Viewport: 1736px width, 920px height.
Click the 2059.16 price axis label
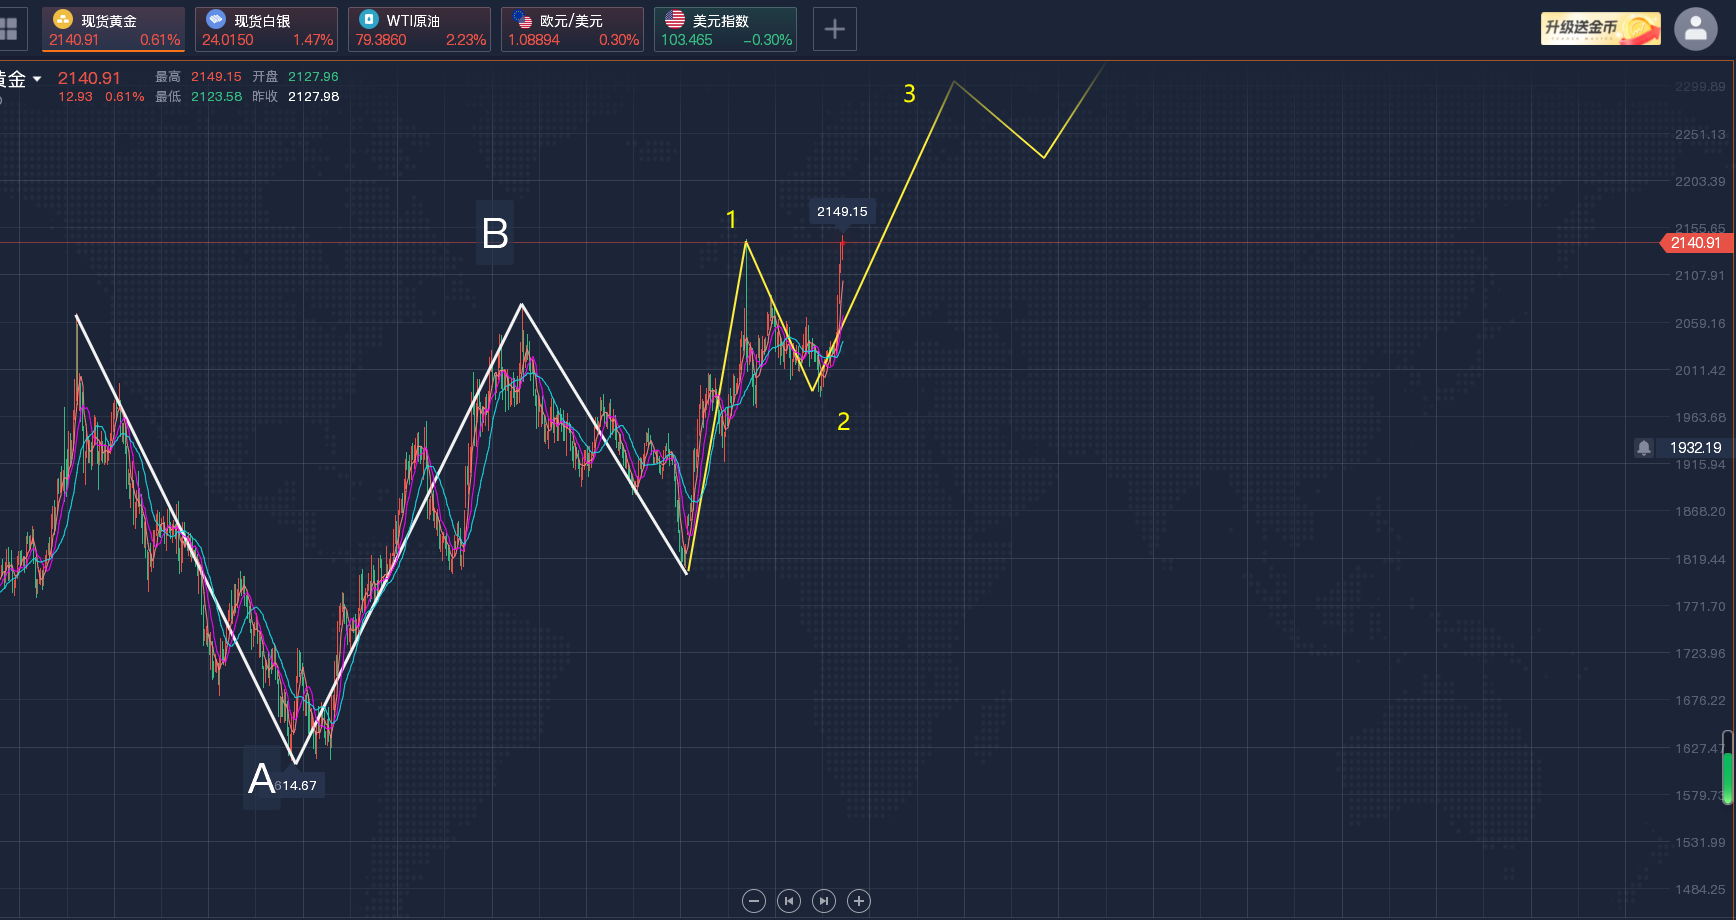1700,323
